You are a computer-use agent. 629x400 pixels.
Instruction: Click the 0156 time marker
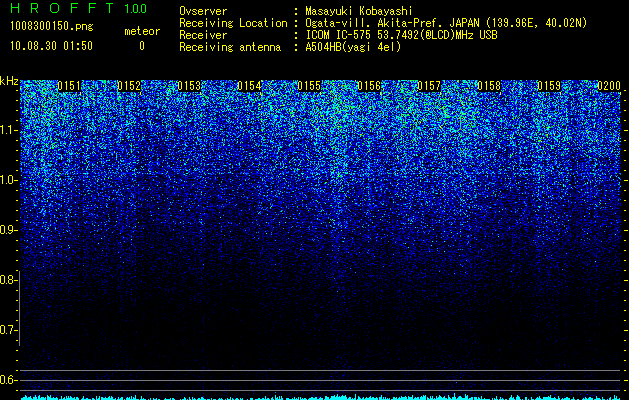click(369, 86)
